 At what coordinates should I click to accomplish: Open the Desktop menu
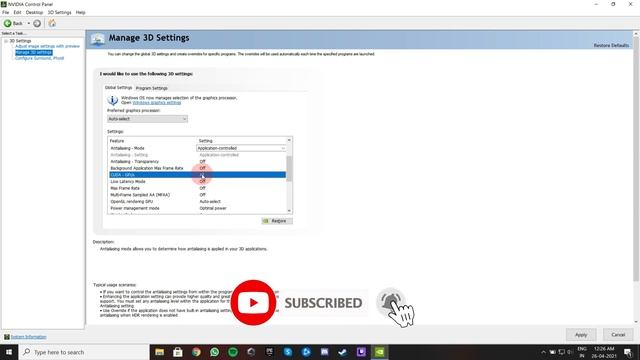pos(34,12)
